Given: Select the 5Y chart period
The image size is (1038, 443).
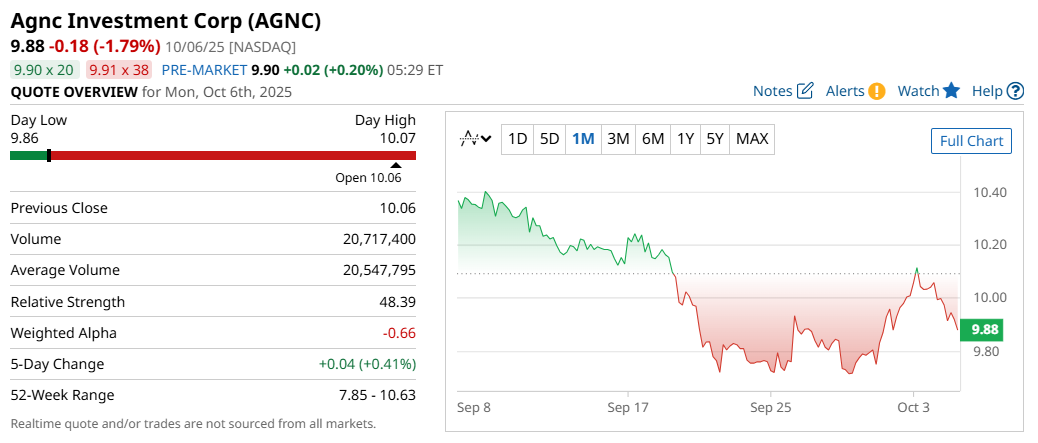Looking at the screenshot, I should tap(714, 139).
